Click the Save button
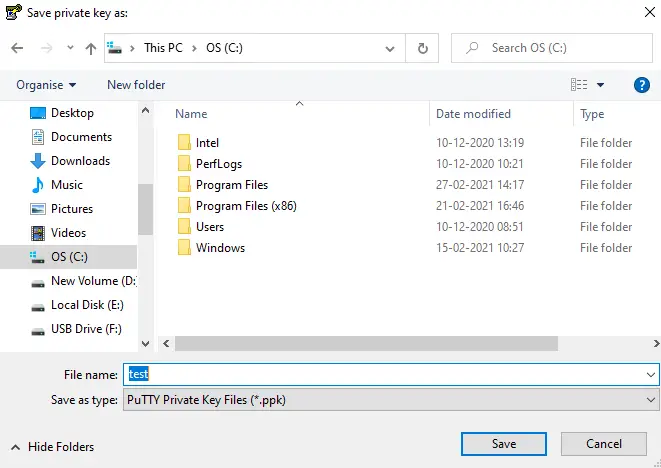This screenshot has width=661, height=468. (504, 444)
